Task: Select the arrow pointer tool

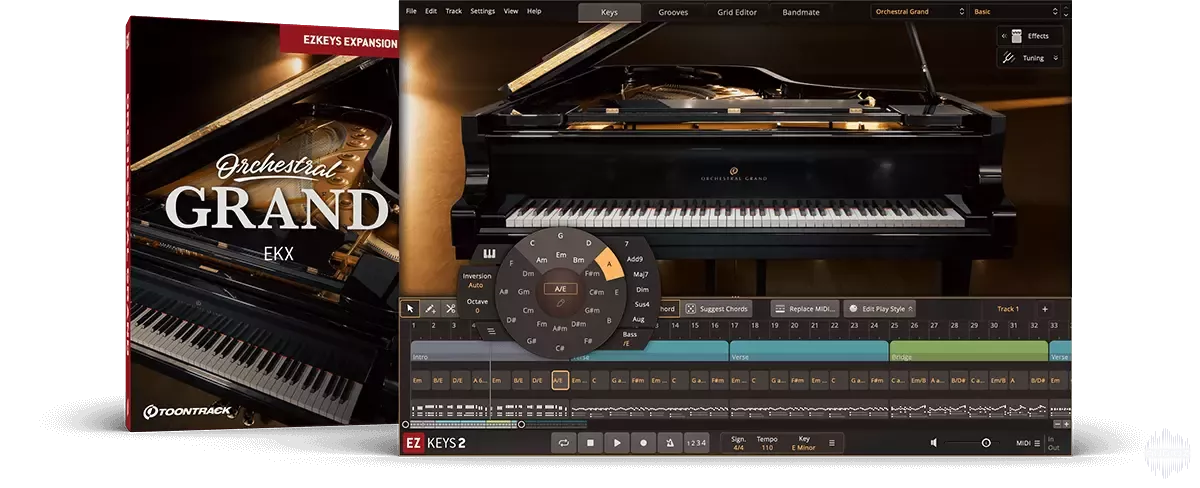Action: pos(410,308)
